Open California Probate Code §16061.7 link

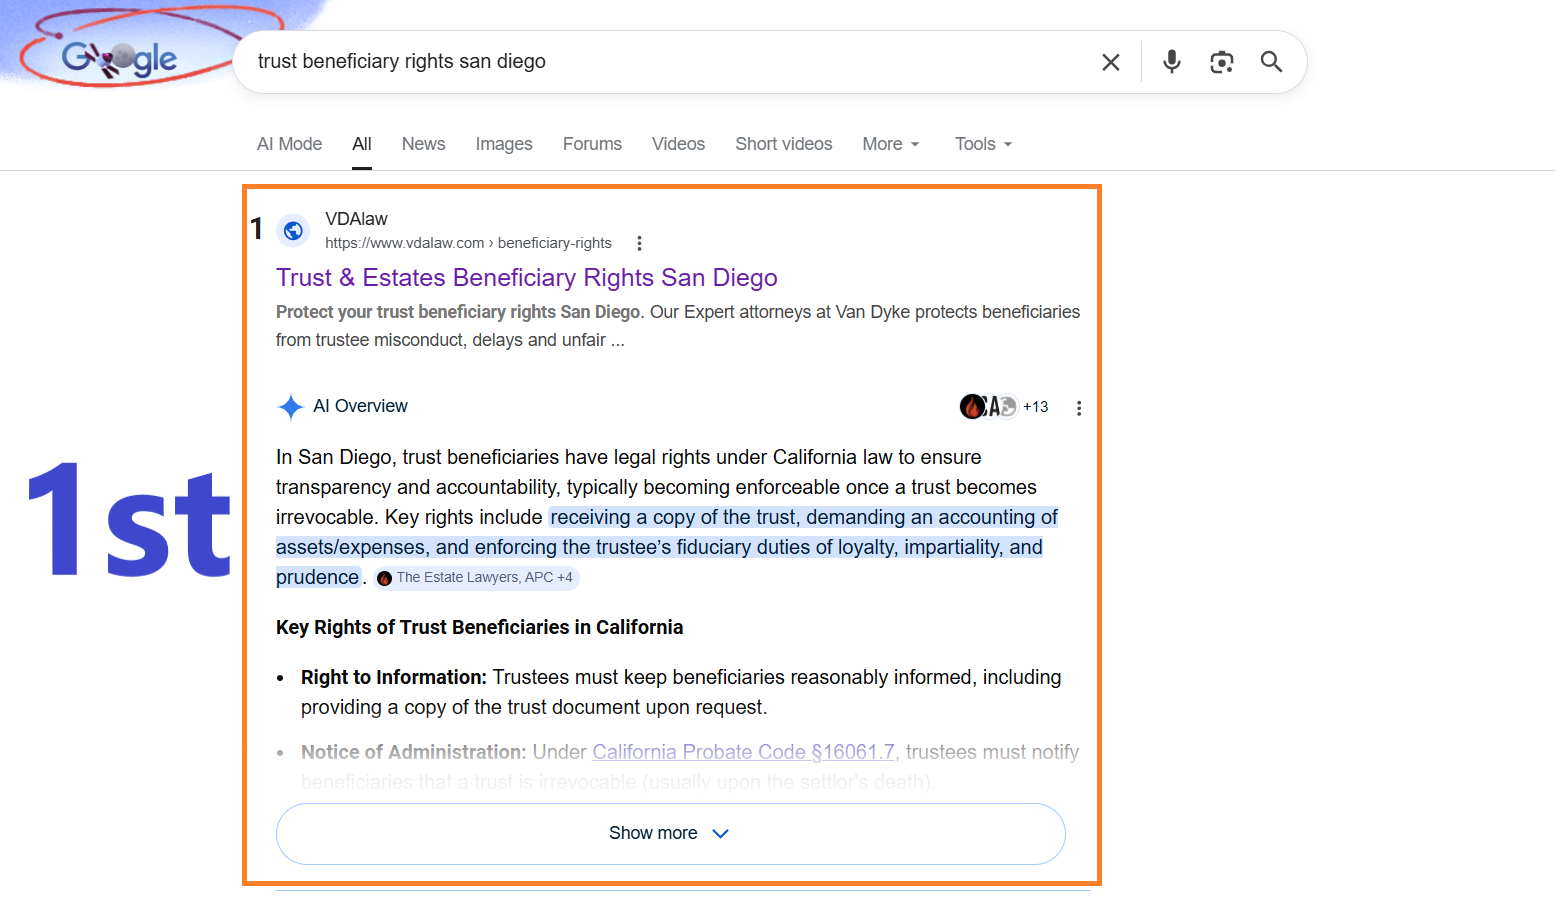[x=743, y=752]
